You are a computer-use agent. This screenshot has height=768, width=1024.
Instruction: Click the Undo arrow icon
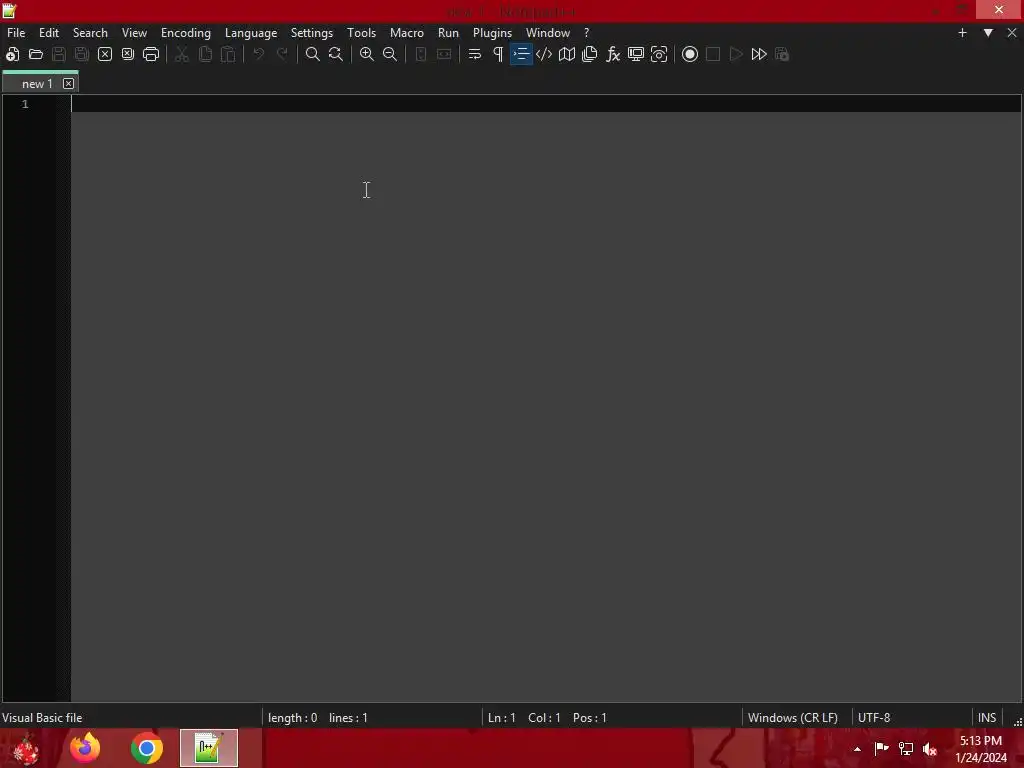(x=259, y=54)
